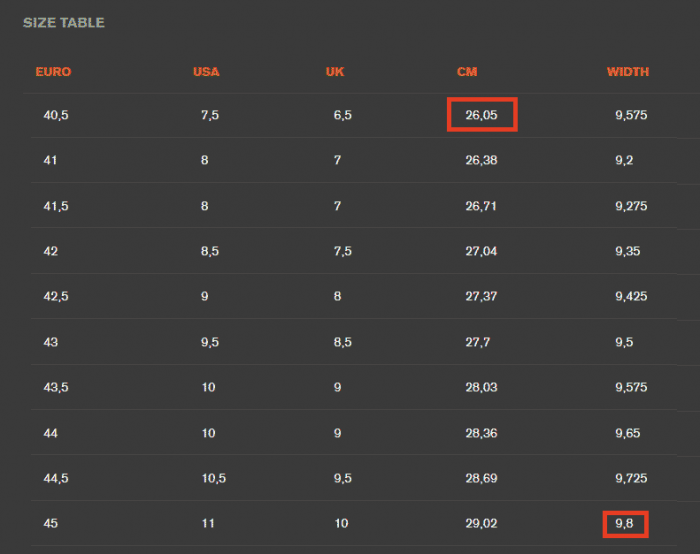The width and height of the screenshot is (700, 554).
Task: Select EURO size 40,5 cell
Action: (x=56, y=115)
